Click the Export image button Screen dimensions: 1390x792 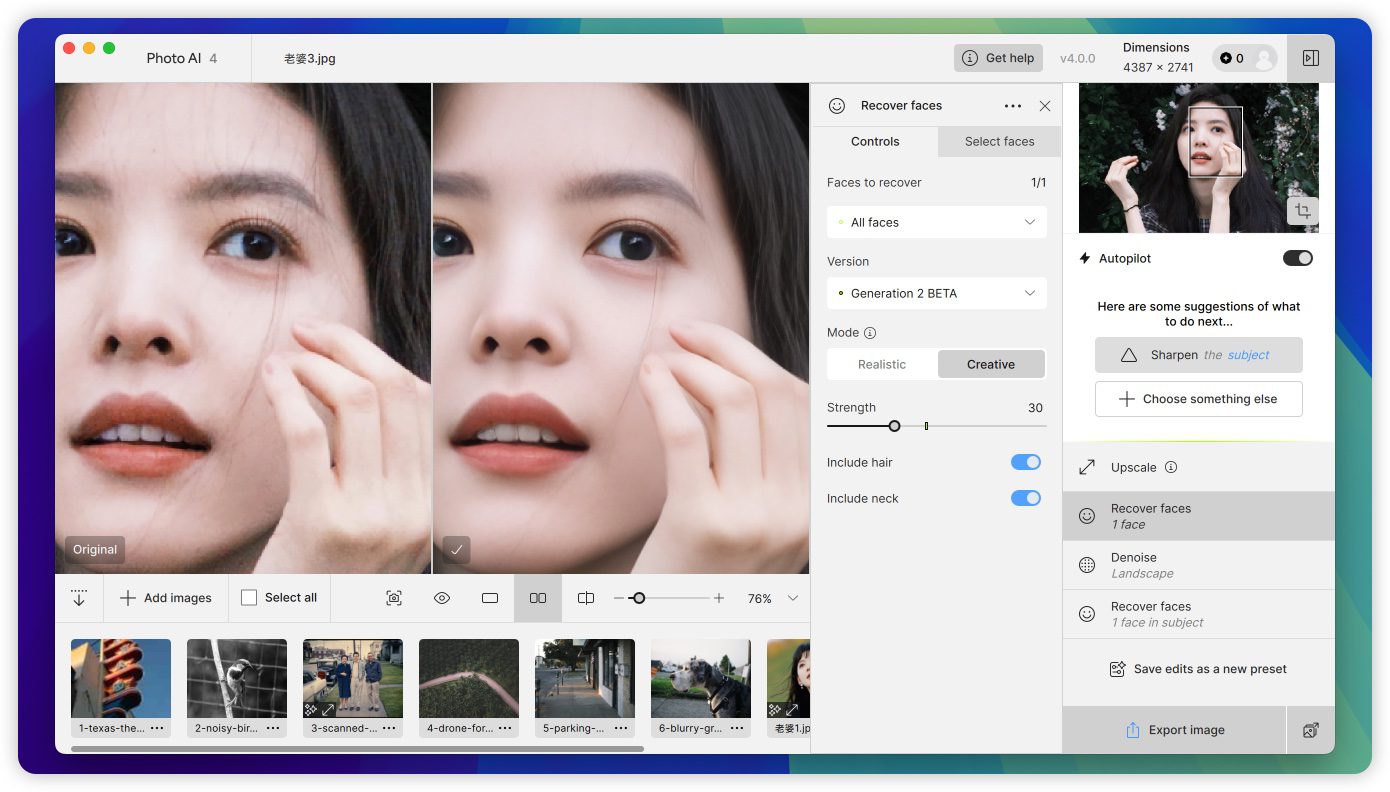click(1174, 730)
